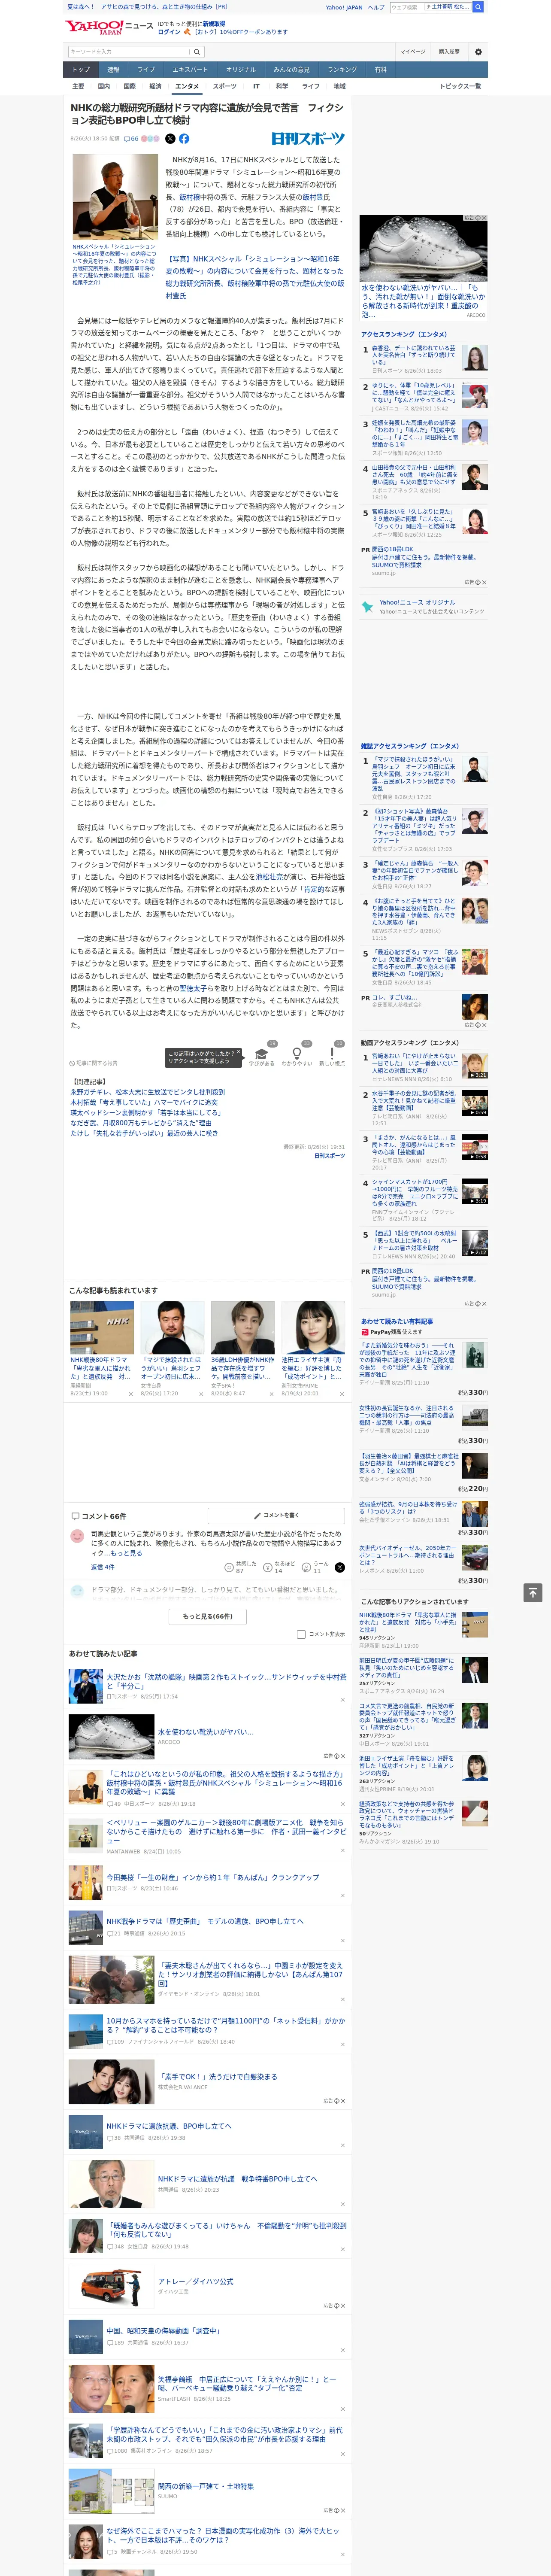This screenshot has height=2576, width=551.
Task: Open the 有料 navigation tab
Action: 380,70
